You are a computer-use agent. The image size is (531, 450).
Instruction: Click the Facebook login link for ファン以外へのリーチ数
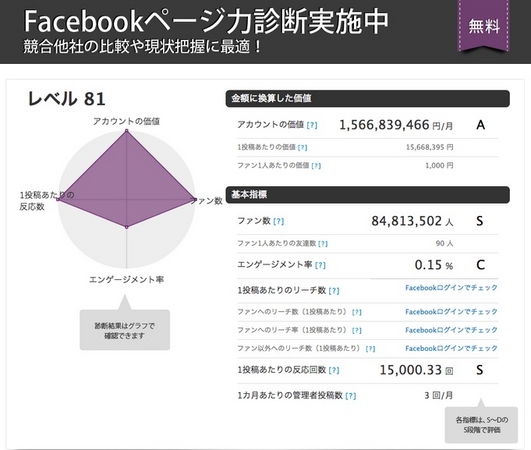pos(451,348)
